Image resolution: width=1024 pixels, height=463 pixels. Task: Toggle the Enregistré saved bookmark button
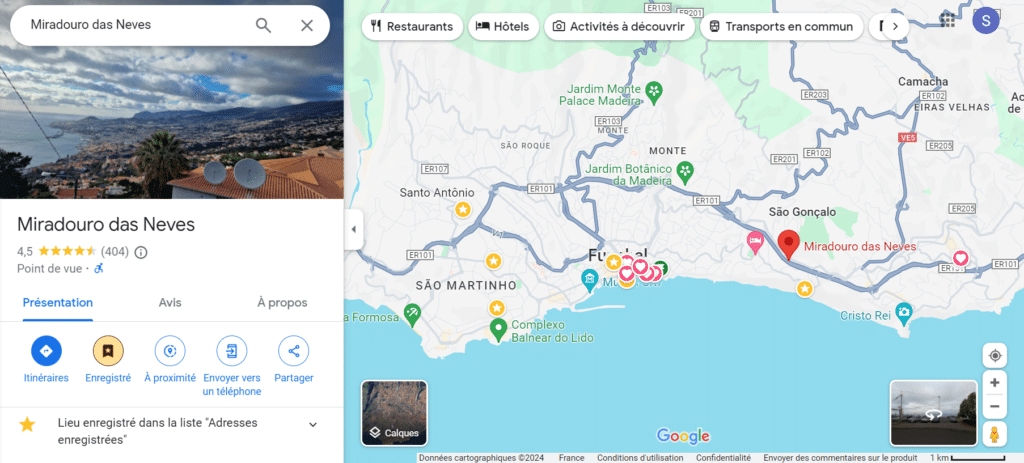pos(108,351)
